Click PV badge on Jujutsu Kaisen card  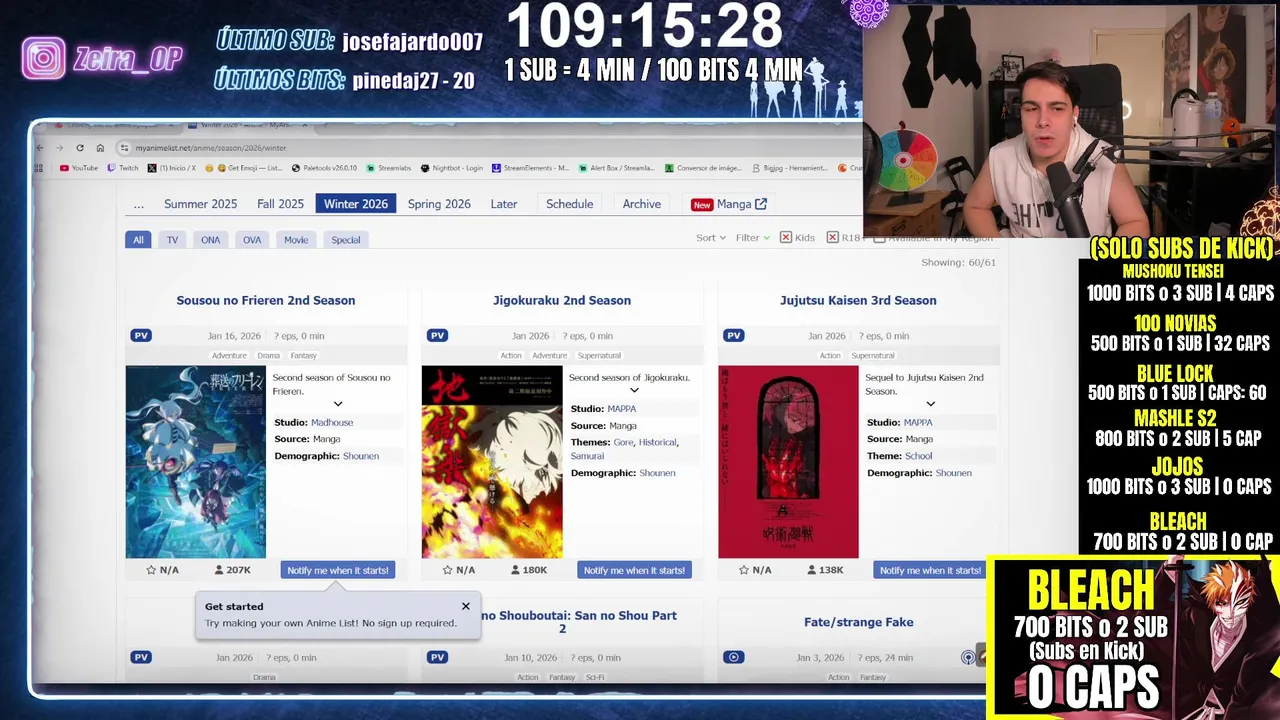click(734, 335)
